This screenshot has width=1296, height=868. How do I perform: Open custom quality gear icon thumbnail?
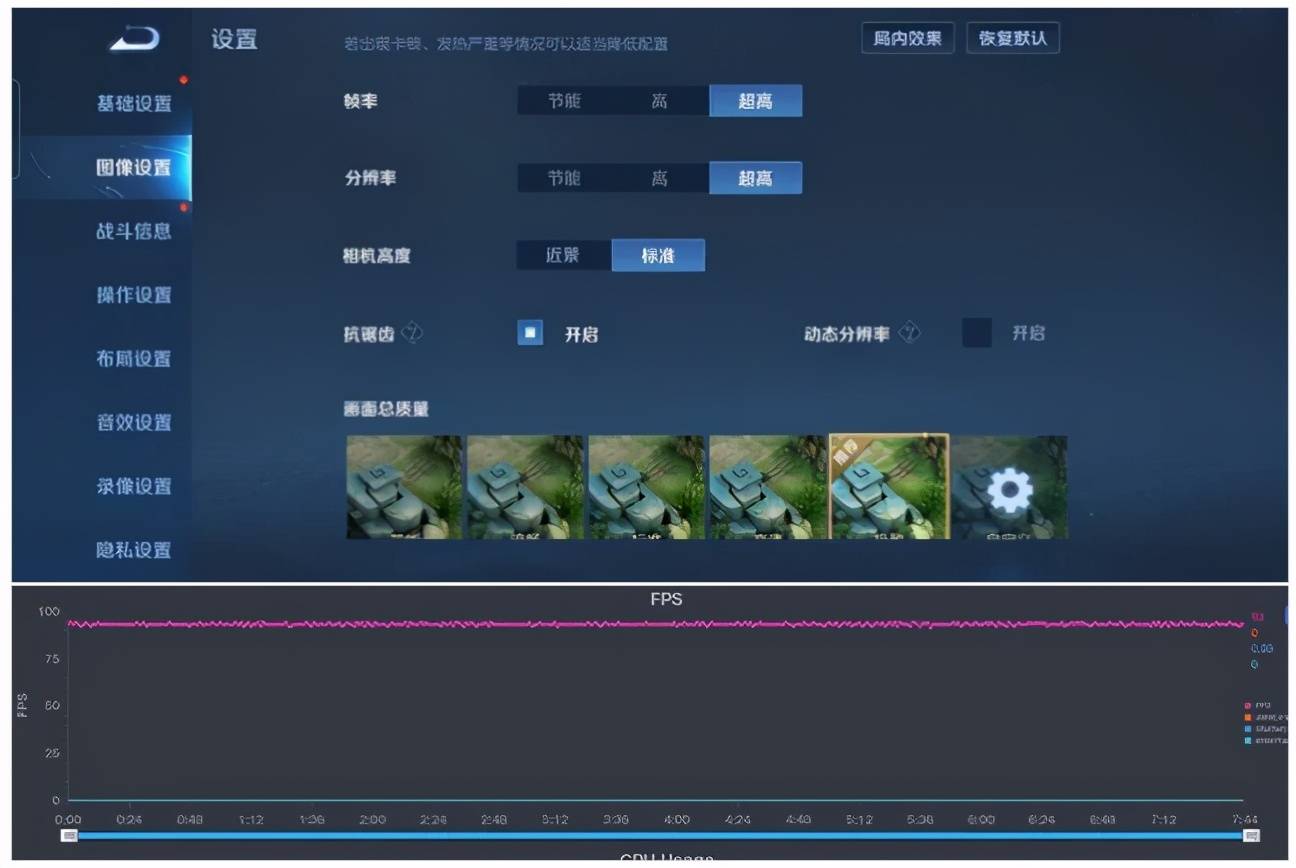point(1009,487)
